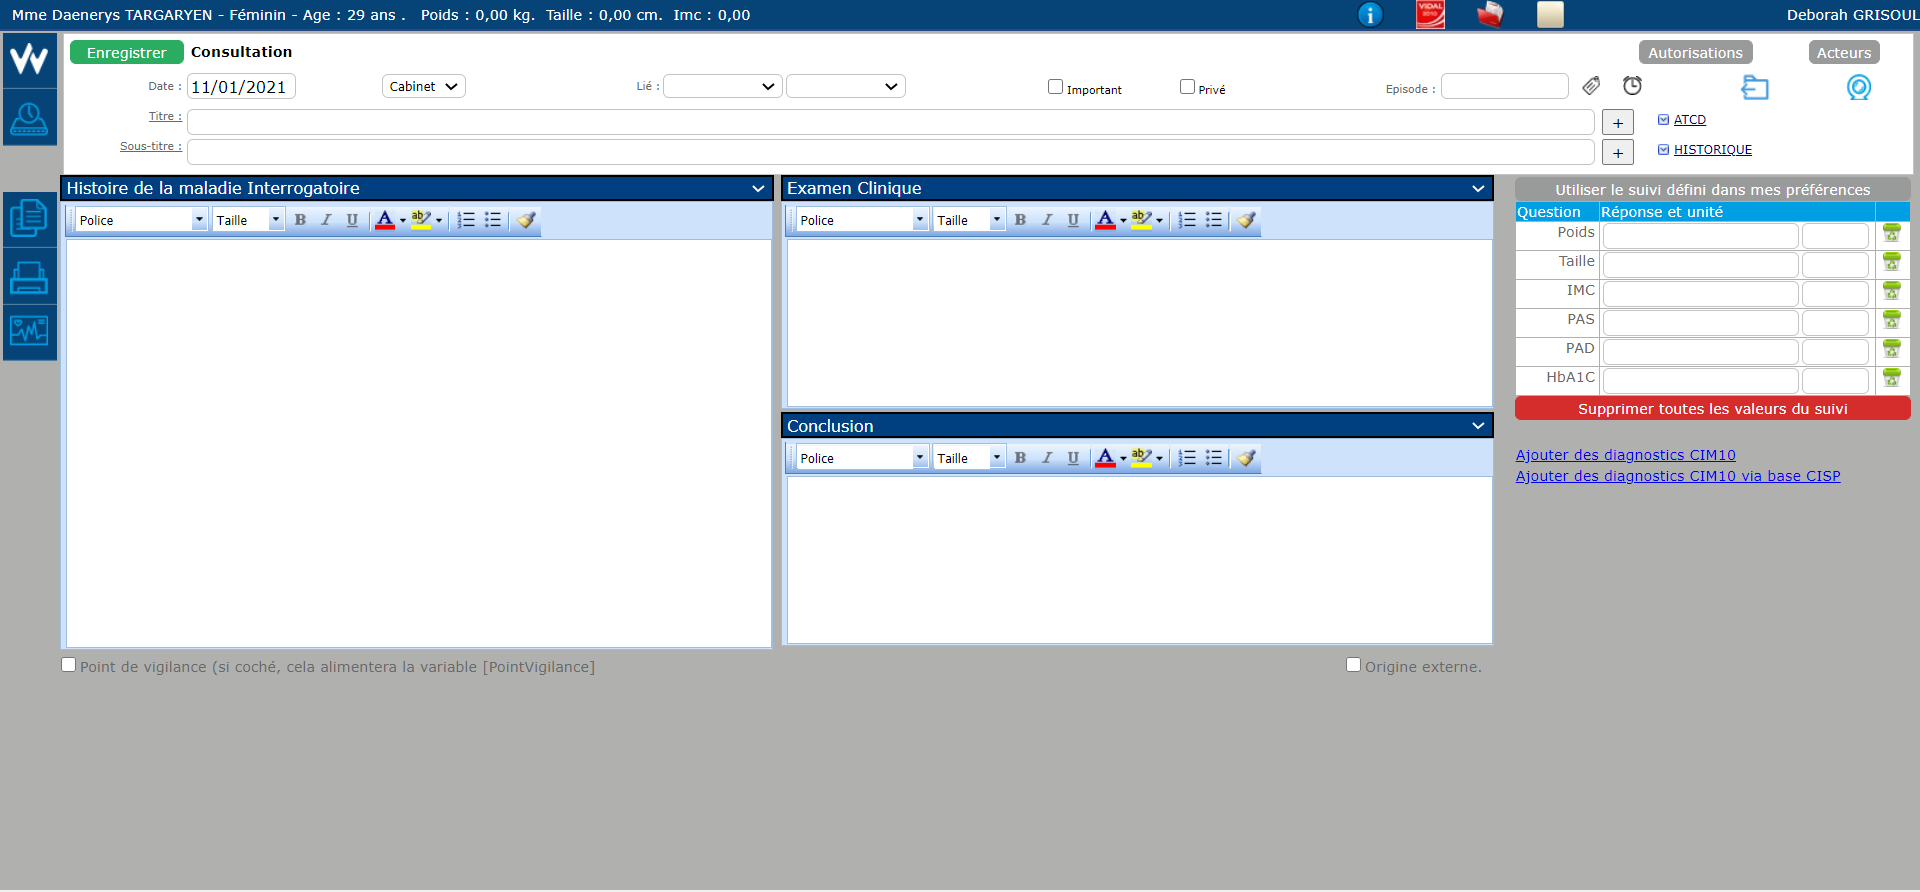Screen dimensions: 1920x892
Task: Check the Origine externe checkbox
Action: (x=1353, y=665)
